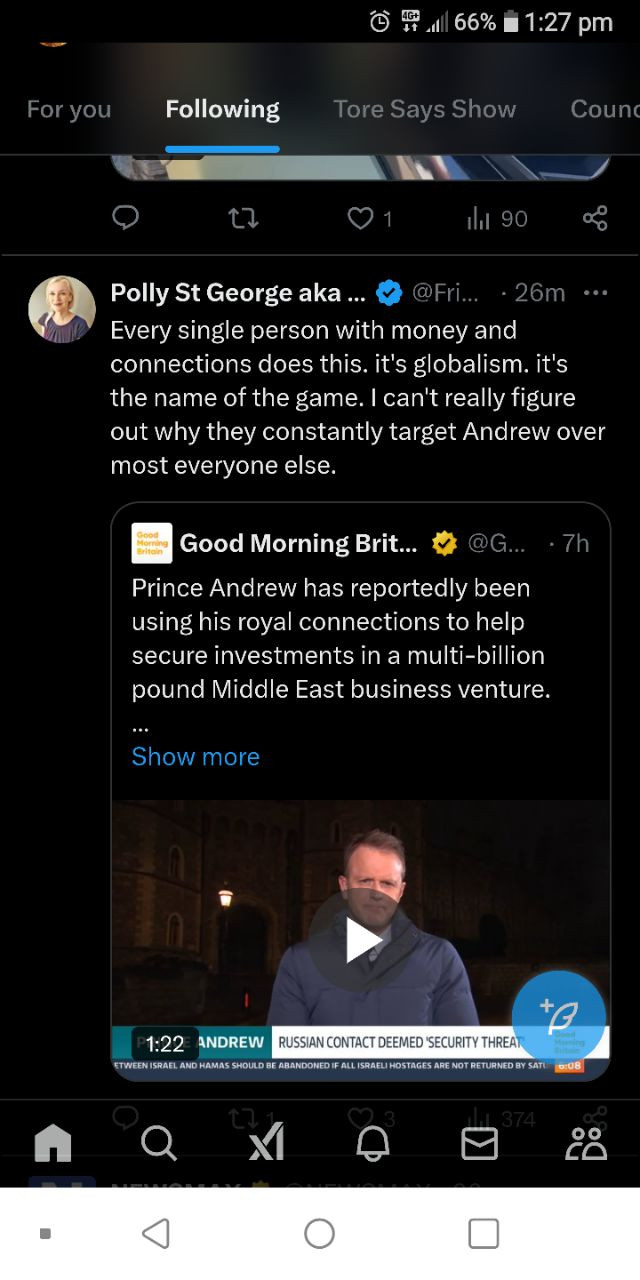Tap the floating compose post button

[558, 1017]
